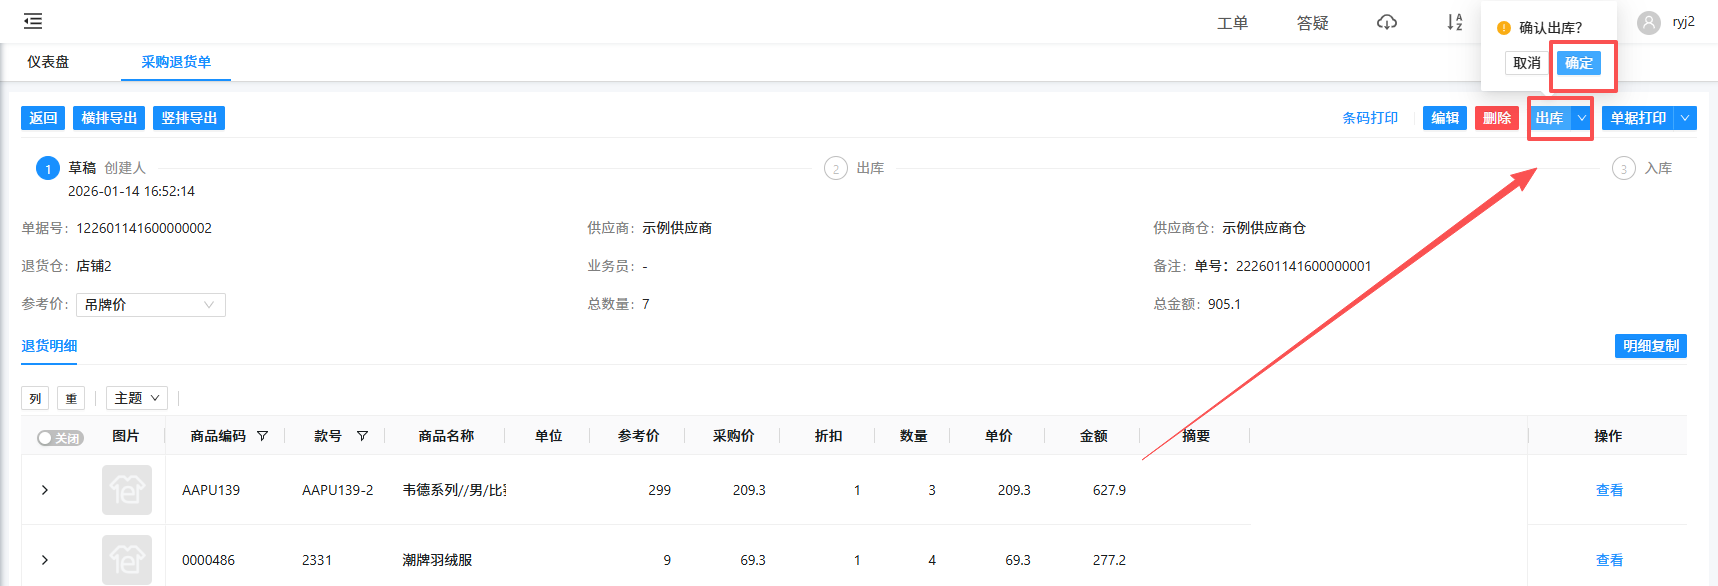Expand the AAPU139 product row

[x=45, y=490]
